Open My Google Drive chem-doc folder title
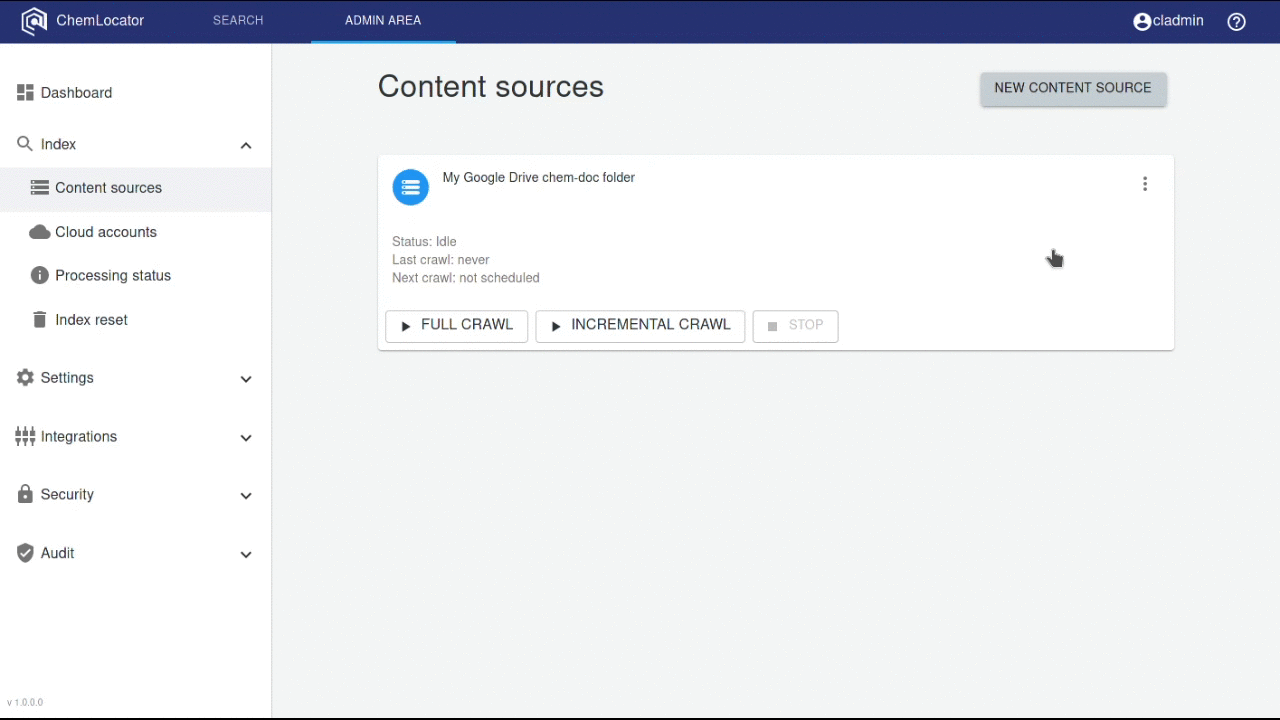 (x=538, y=178)
